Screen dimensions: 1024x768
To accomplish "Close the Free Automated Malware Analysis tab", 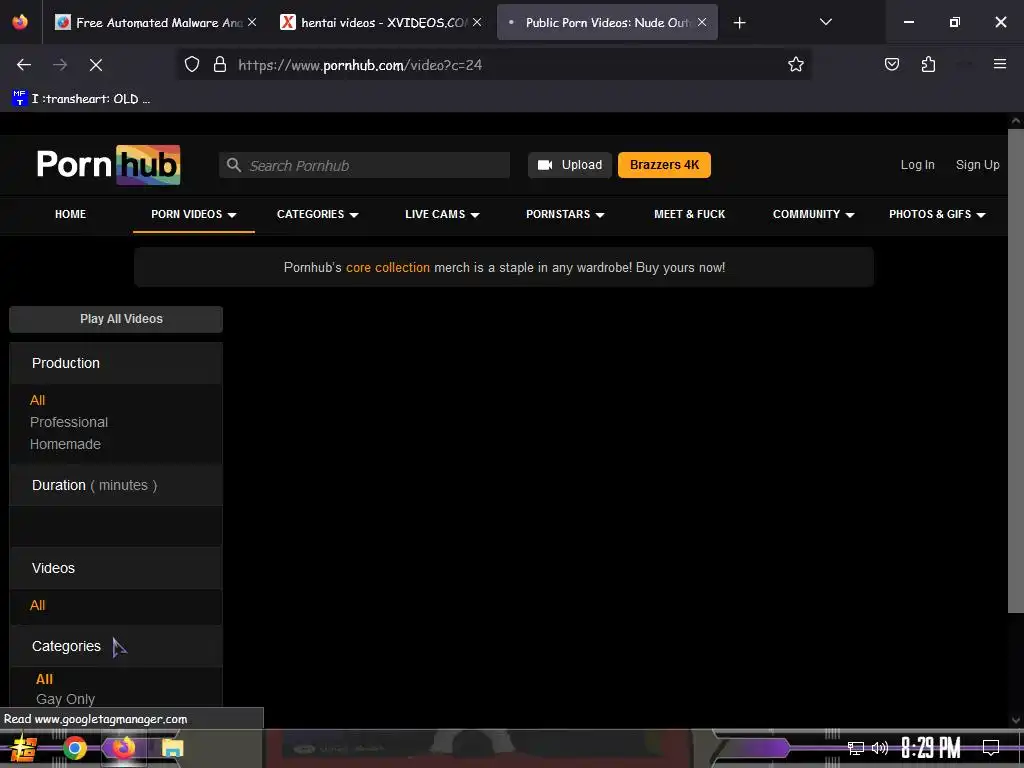I will 252,22.
